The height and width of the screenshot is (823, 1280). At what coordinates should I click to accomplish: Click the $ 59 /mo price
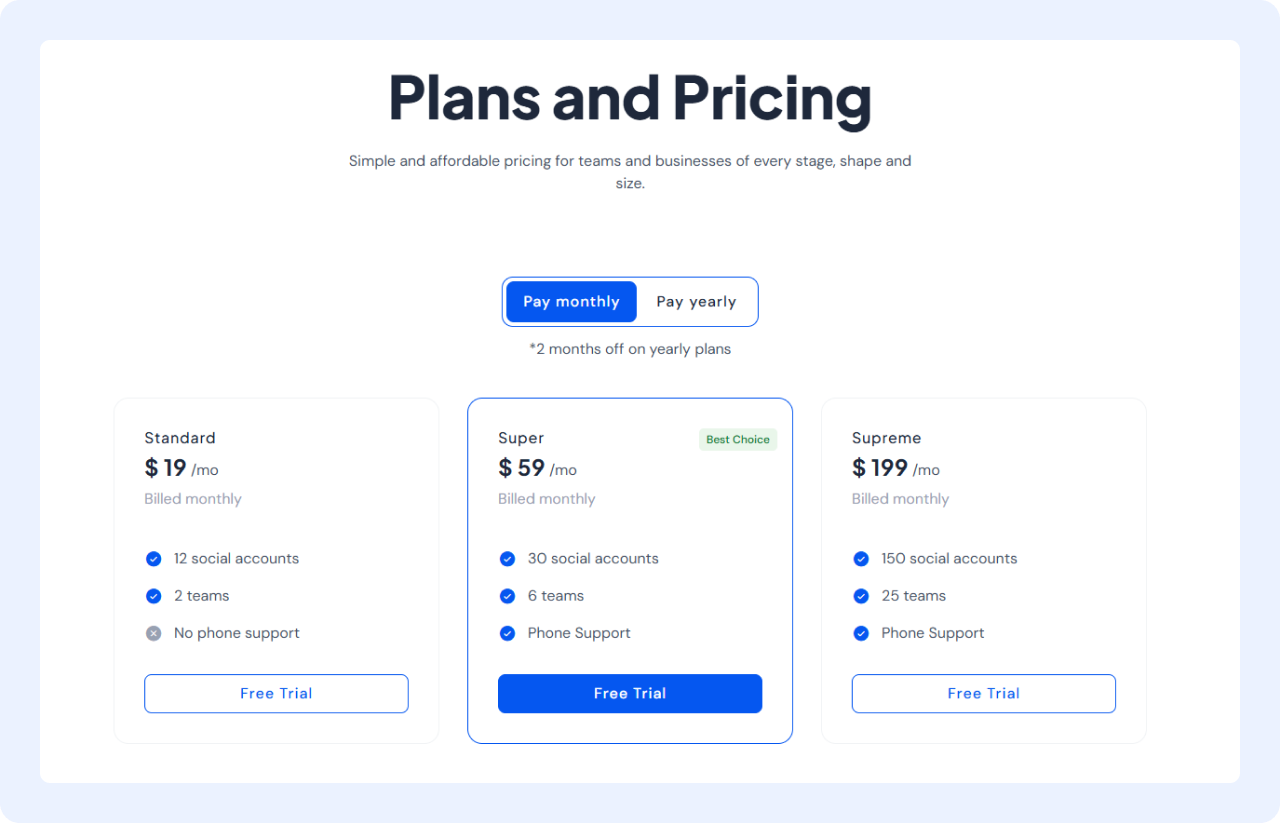[537, 468]
